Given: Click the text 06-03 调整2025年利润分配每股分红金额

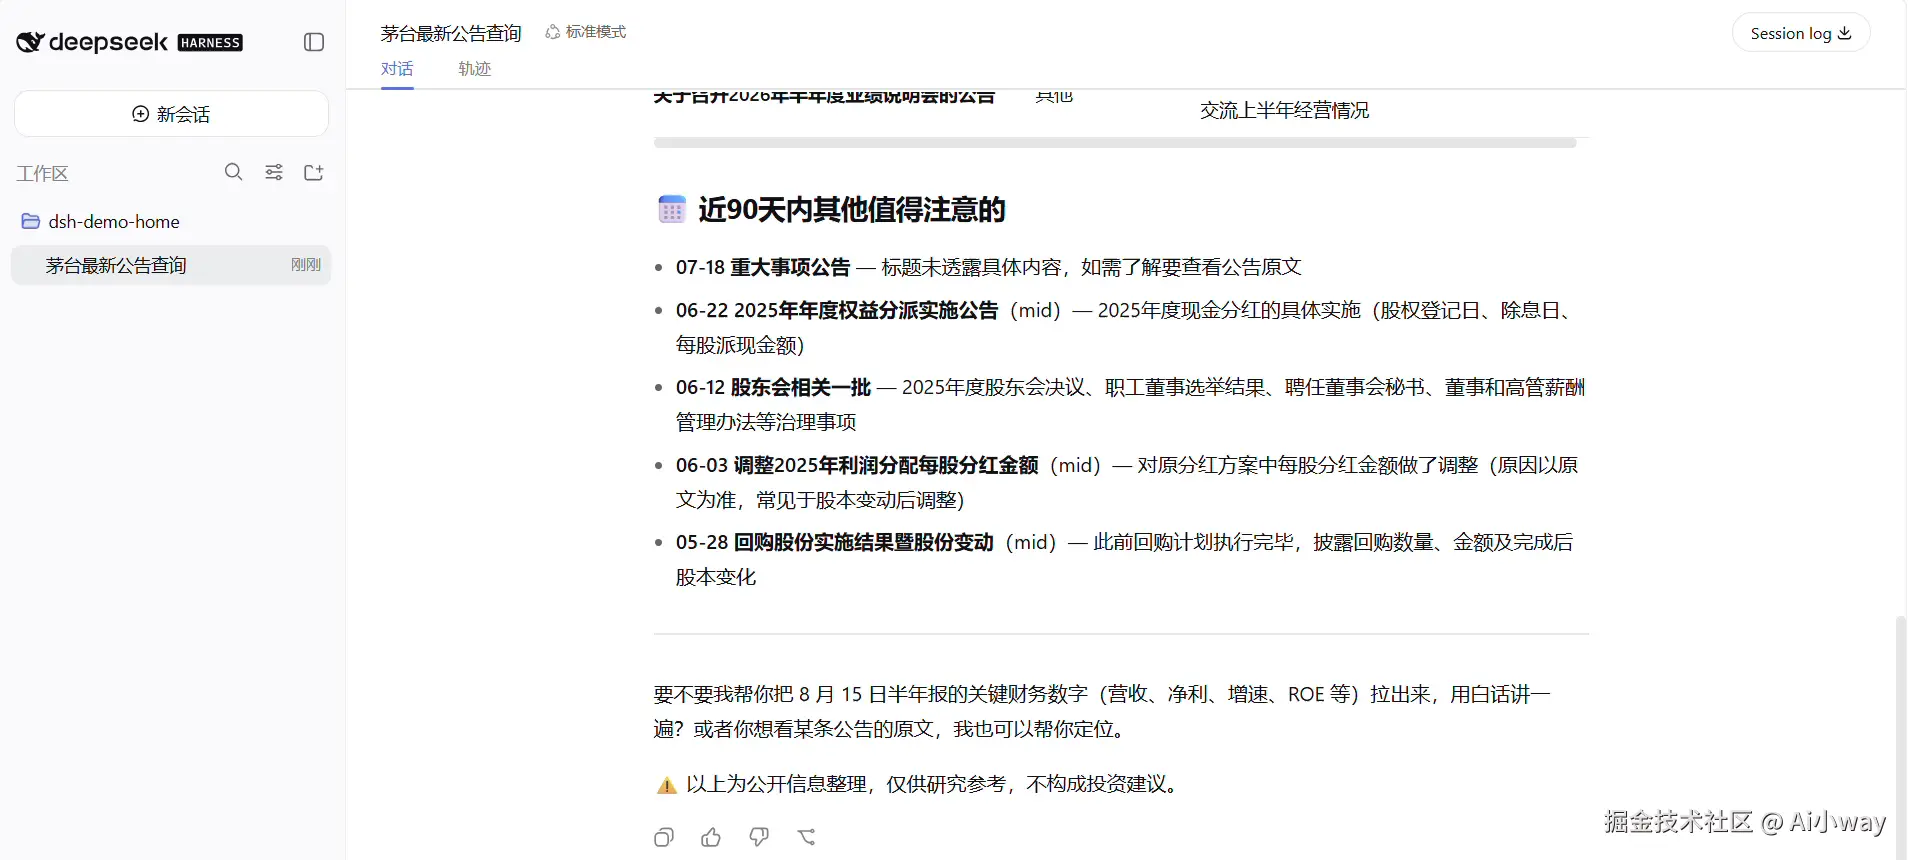Looking at the screenshot, I should 857,465.
